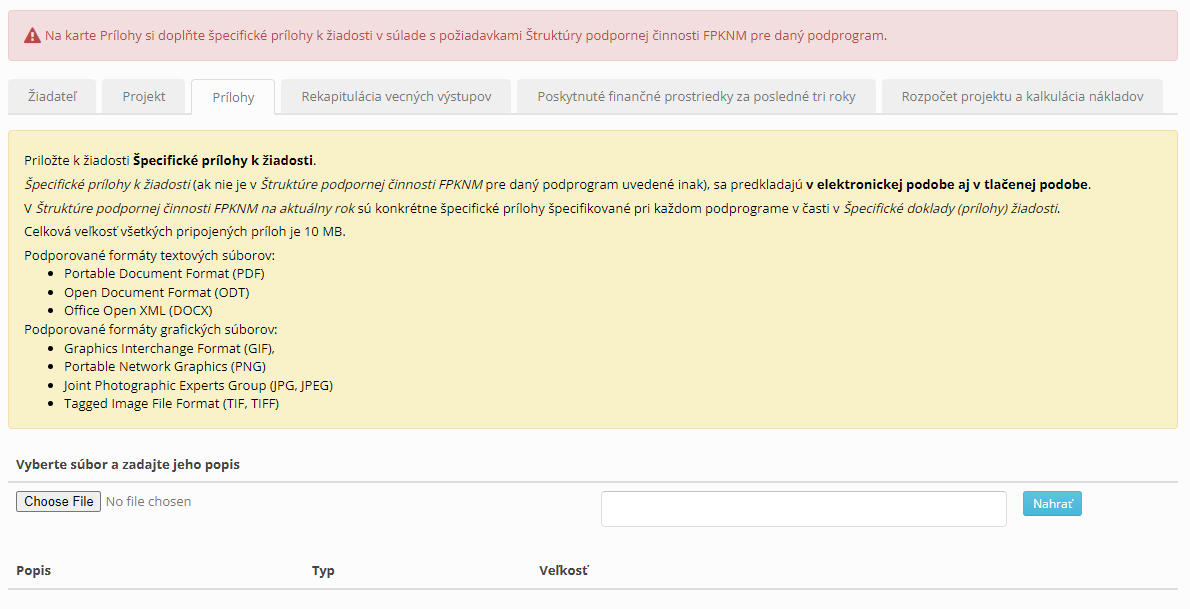
Task: Click the Veľkosť column header
Action: click(564, 571)
